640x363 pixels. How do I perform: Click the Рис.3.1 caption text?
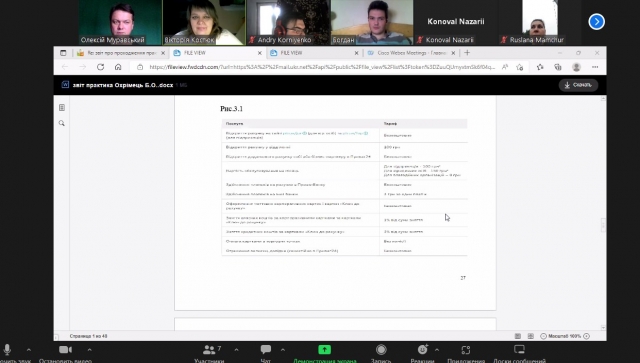(231, 109)
